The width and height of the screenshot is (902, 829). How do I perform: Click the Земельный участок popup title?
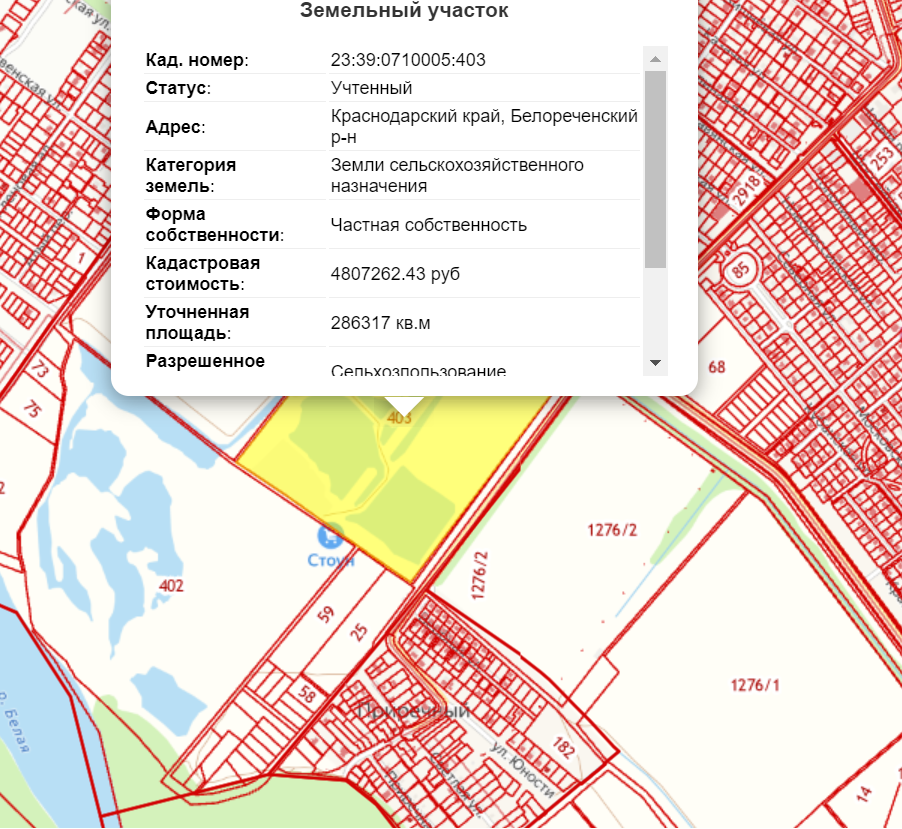pos(404,10)
